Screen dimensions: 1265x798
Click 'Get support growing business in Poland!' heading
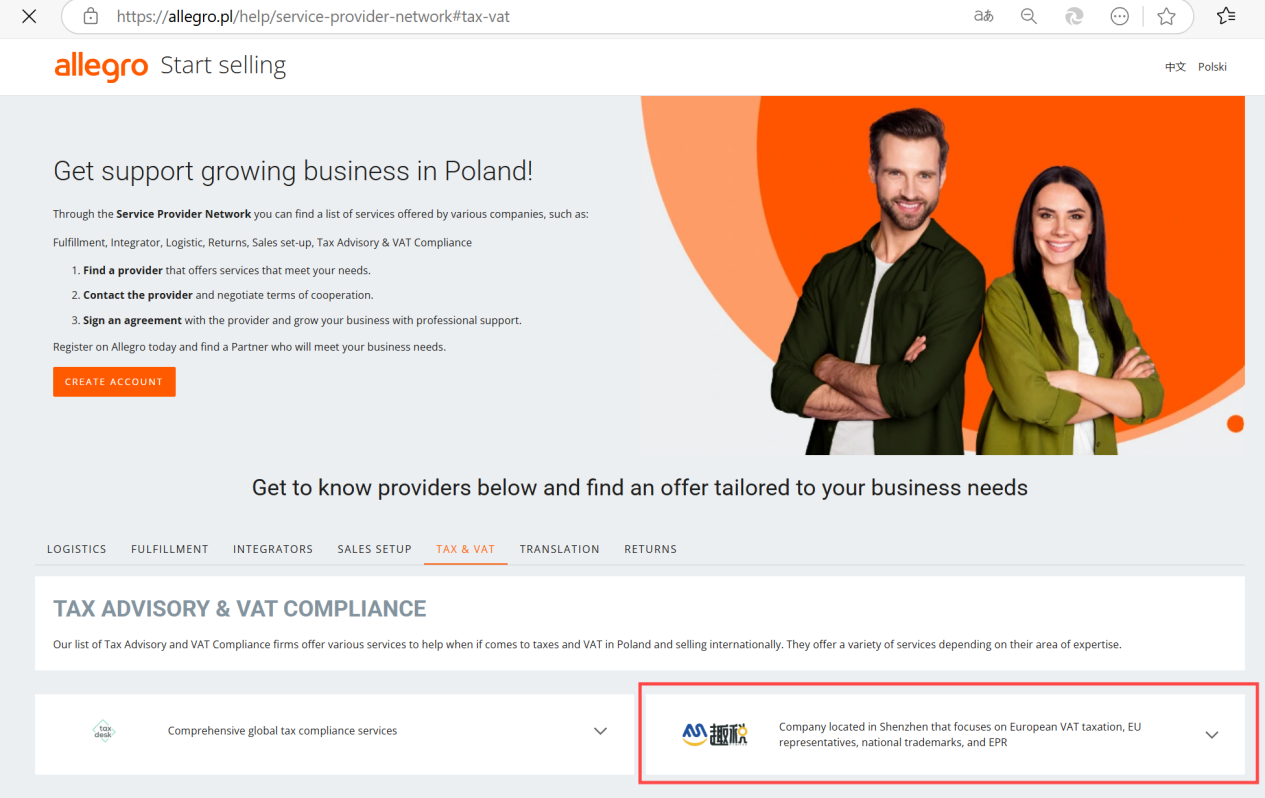[x=293, y=171]
